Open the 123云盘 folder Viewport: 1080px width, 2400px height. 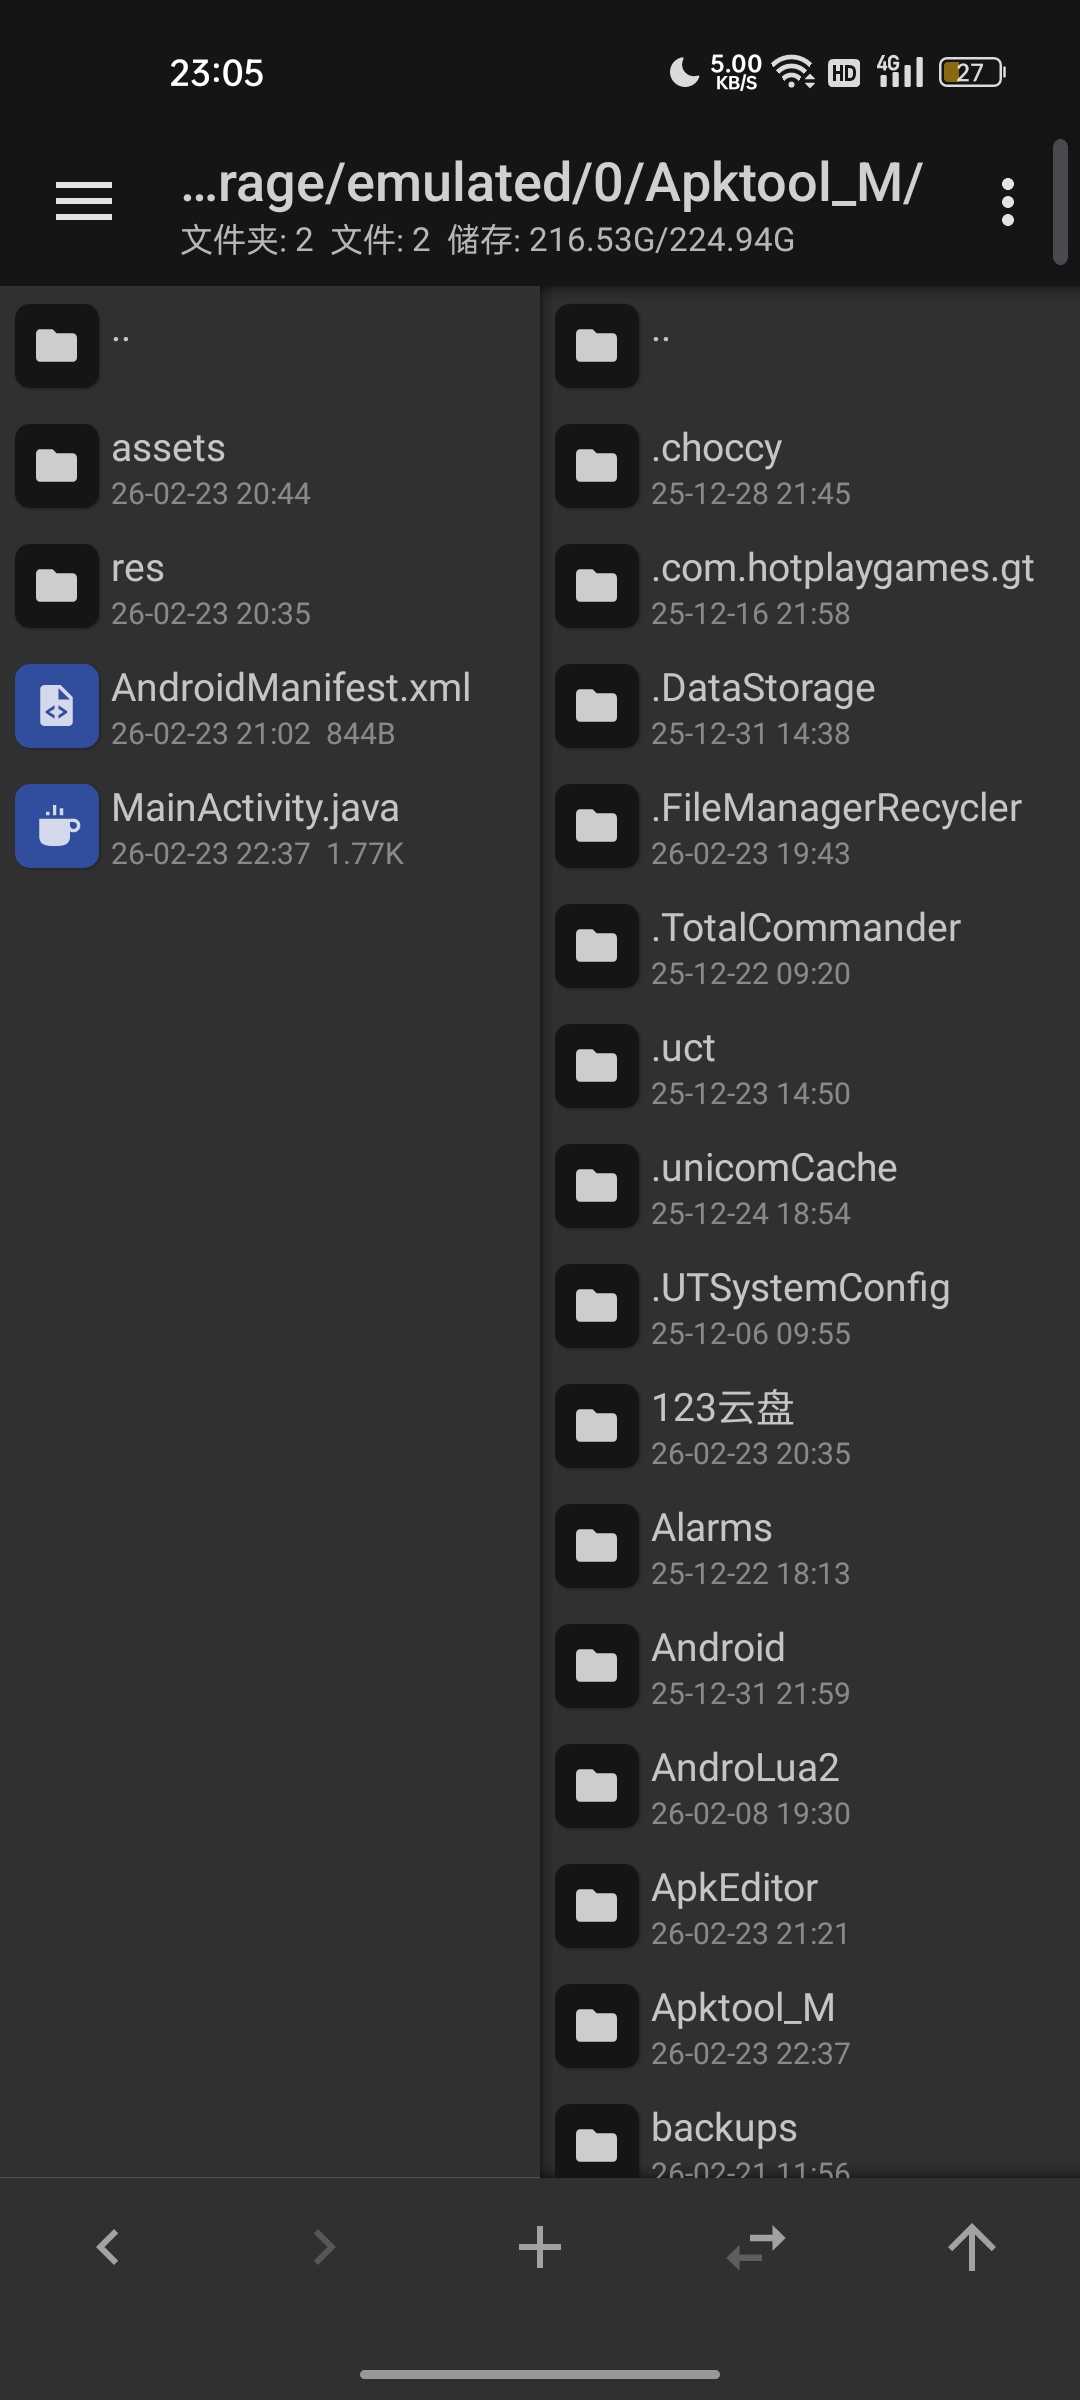(723, 1427)
